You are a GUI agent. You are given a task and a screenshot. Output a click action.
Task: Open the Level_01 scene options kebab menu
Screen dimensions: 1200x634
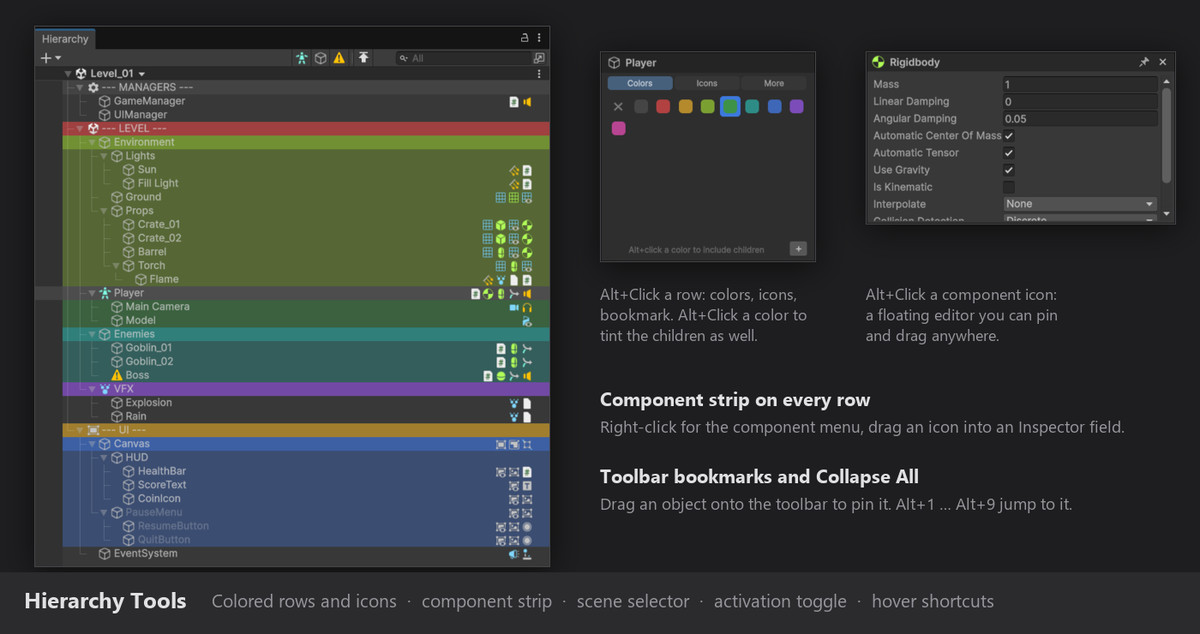point(539,74)
